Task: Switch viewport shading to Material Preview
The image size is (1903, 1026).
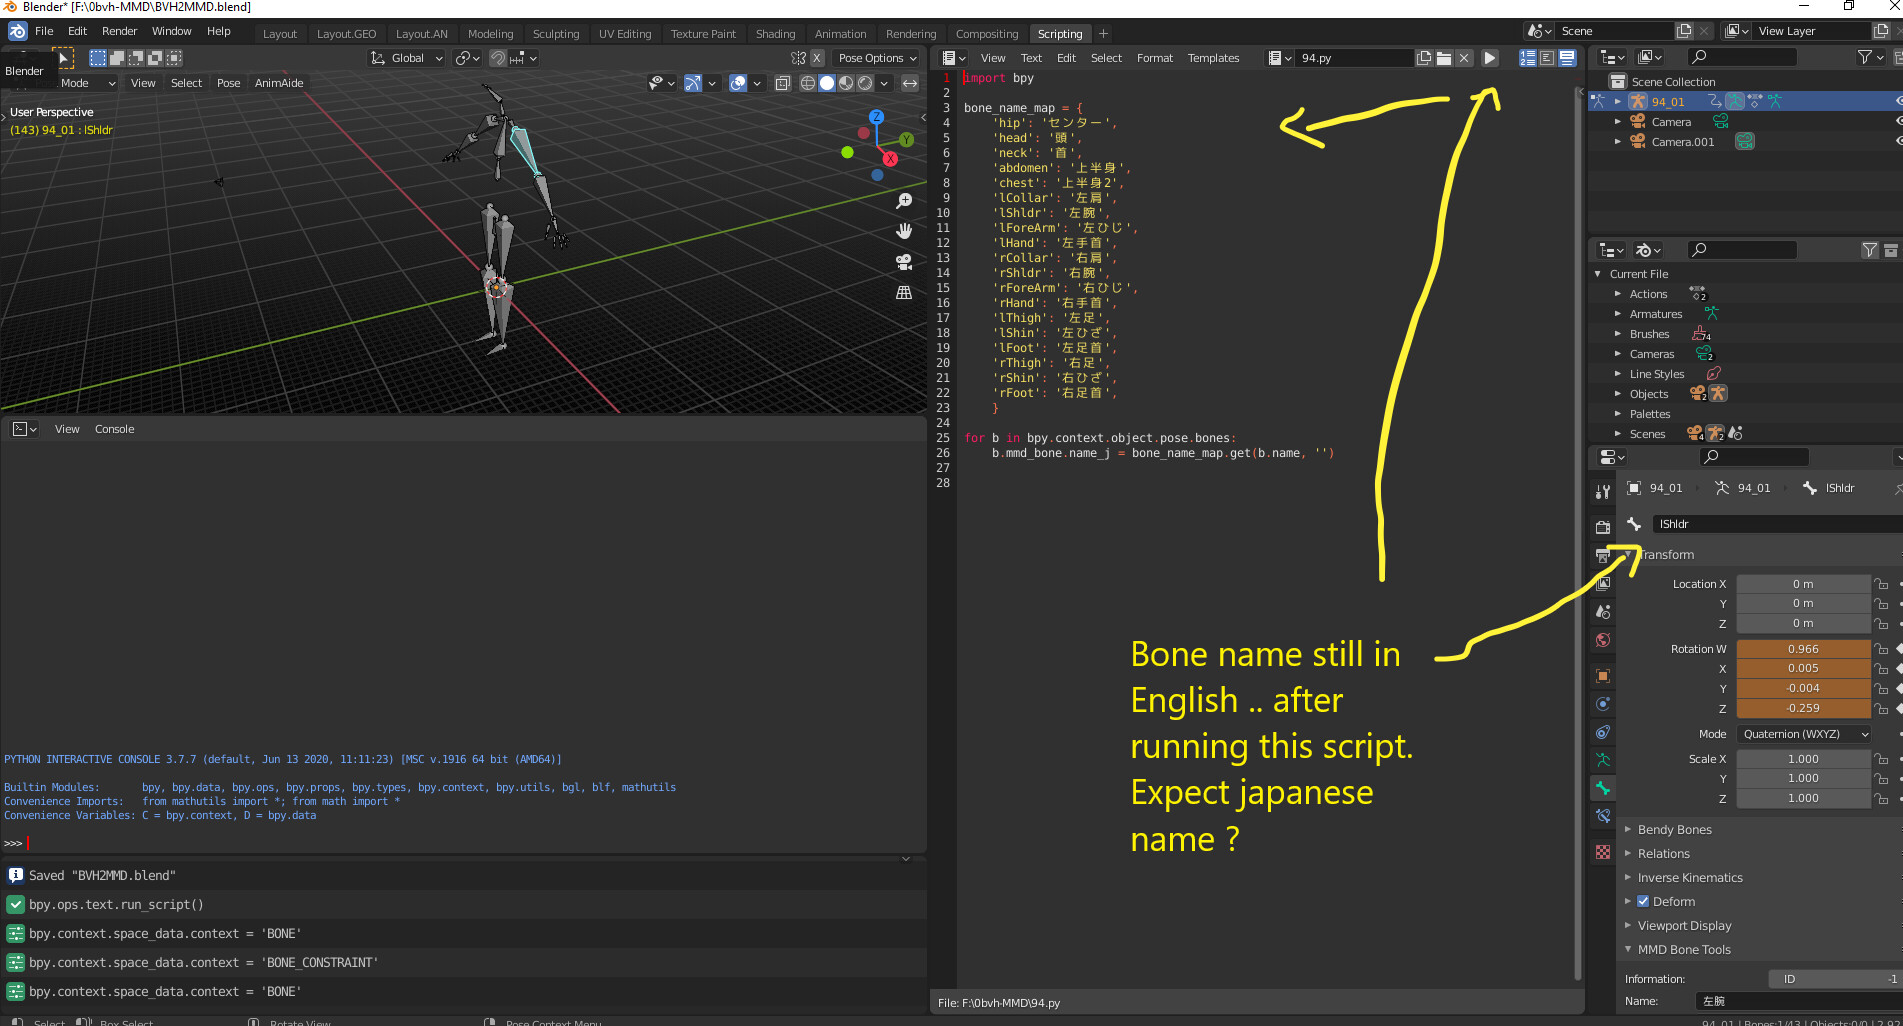Action: 847,83
